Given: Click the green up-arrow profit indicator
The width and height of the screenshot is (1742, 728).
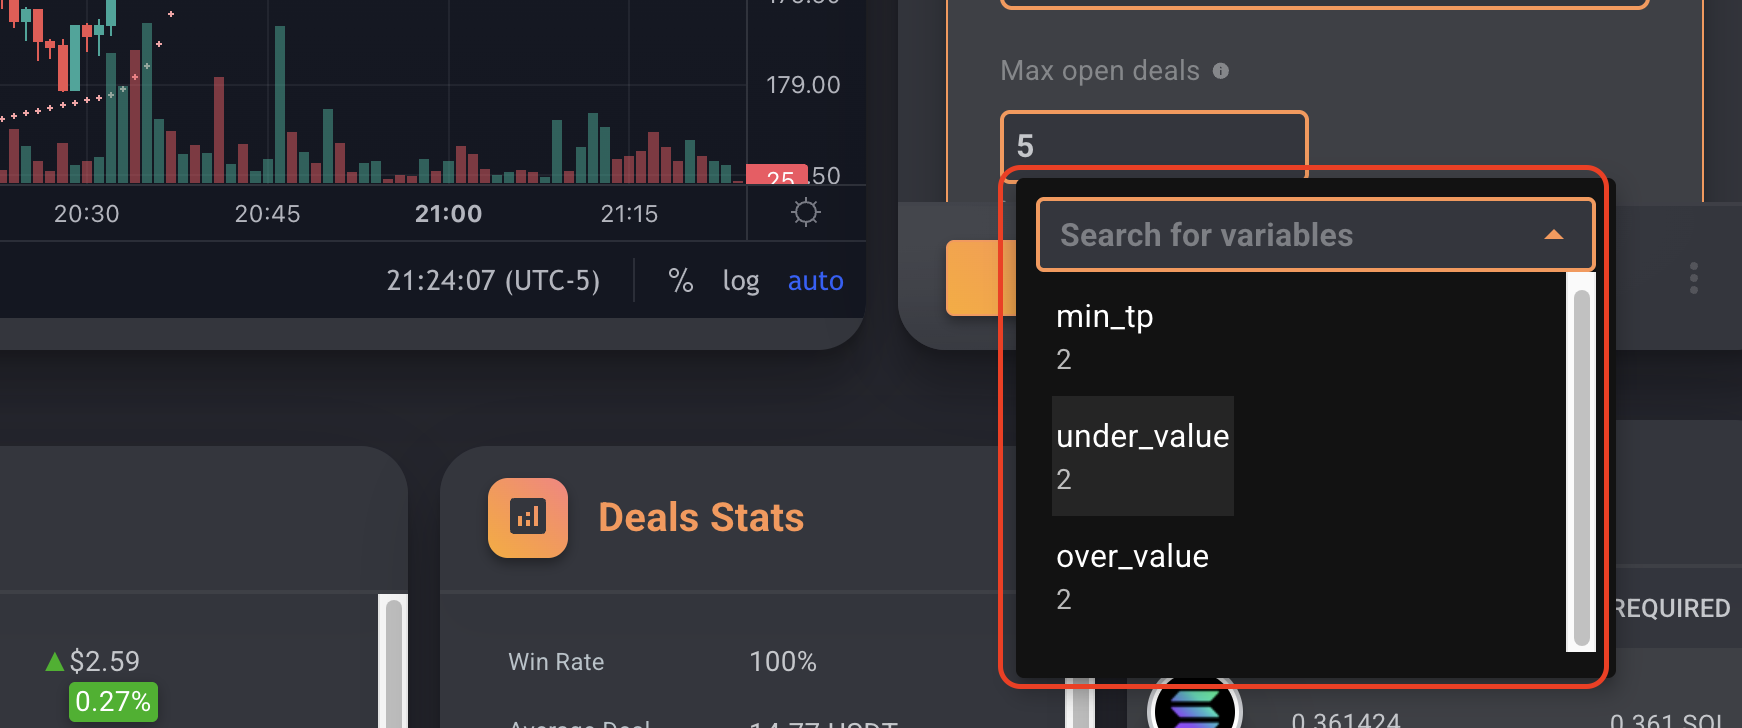Looking at the screenshot, I should pyautogui.click(x=55, y=661).
